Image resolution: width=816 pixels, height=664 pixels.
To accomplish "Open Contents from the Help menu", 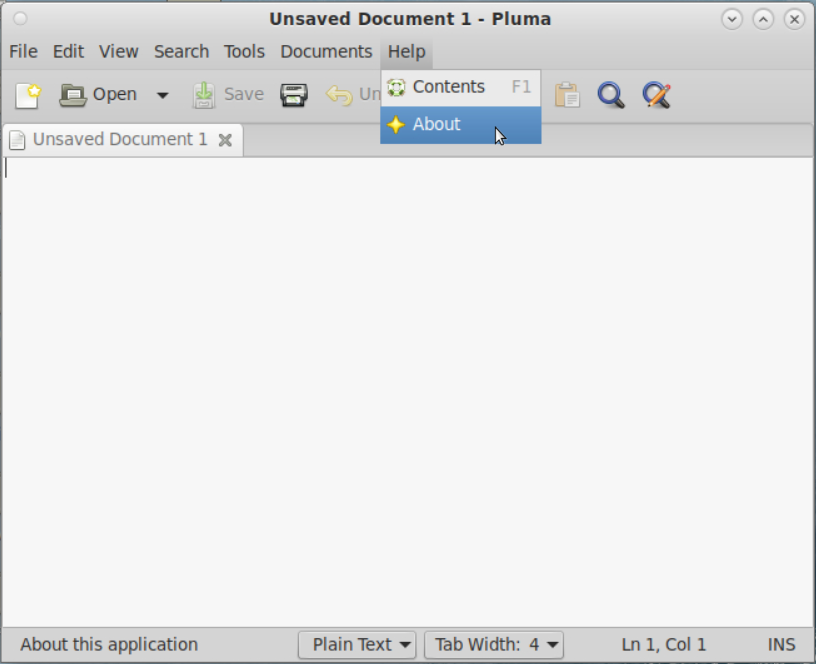I will click(448, 87).
